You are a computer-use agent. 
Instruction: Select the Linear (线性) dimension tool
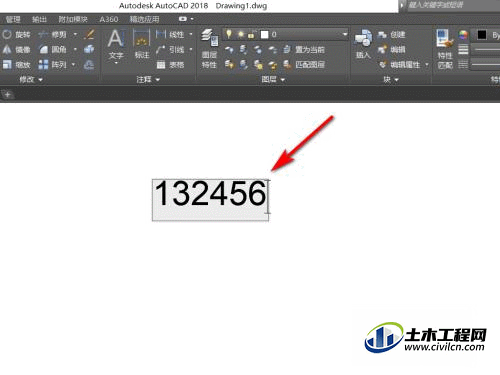170,34
